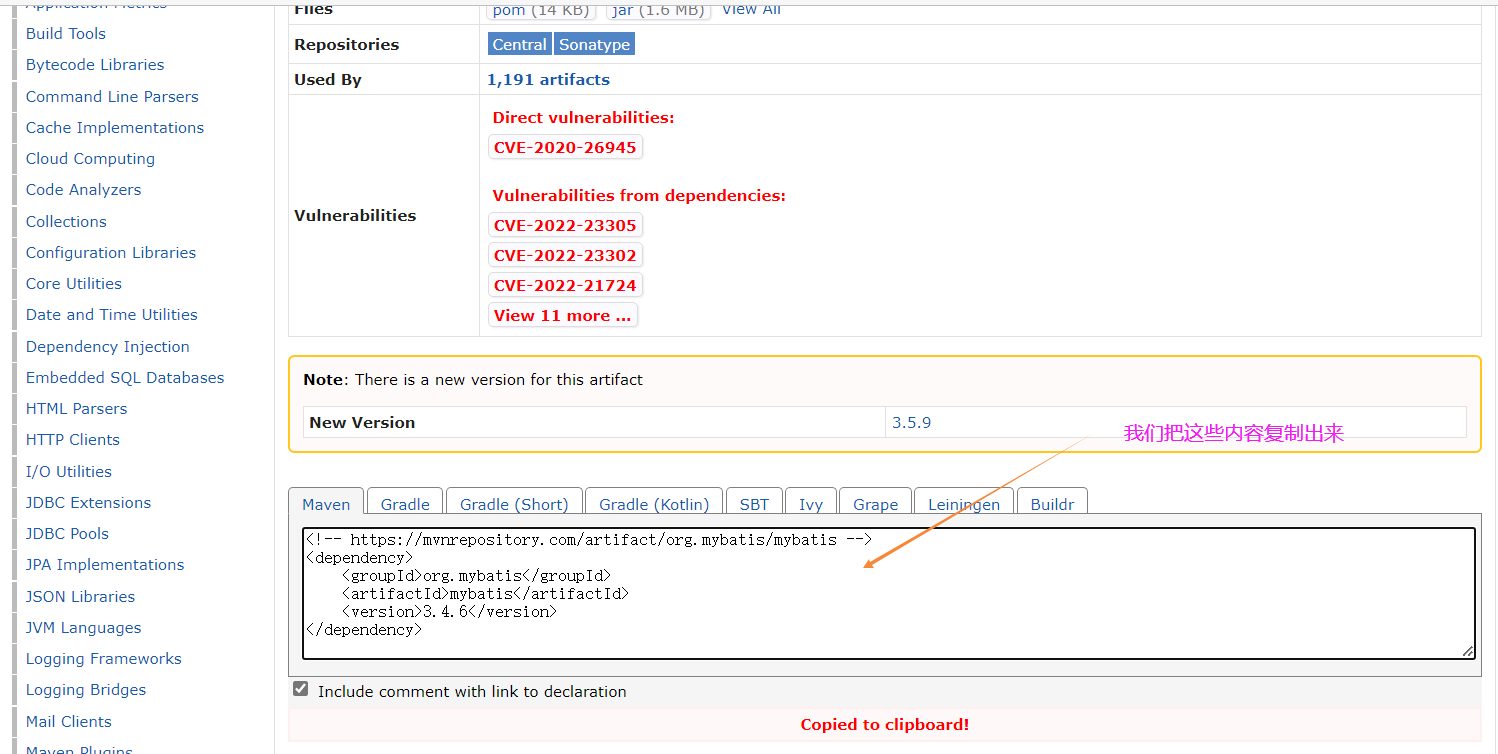Switch to Gradle (Short) tab
The image size is (1498, 754).
click(x=514, y=503)
